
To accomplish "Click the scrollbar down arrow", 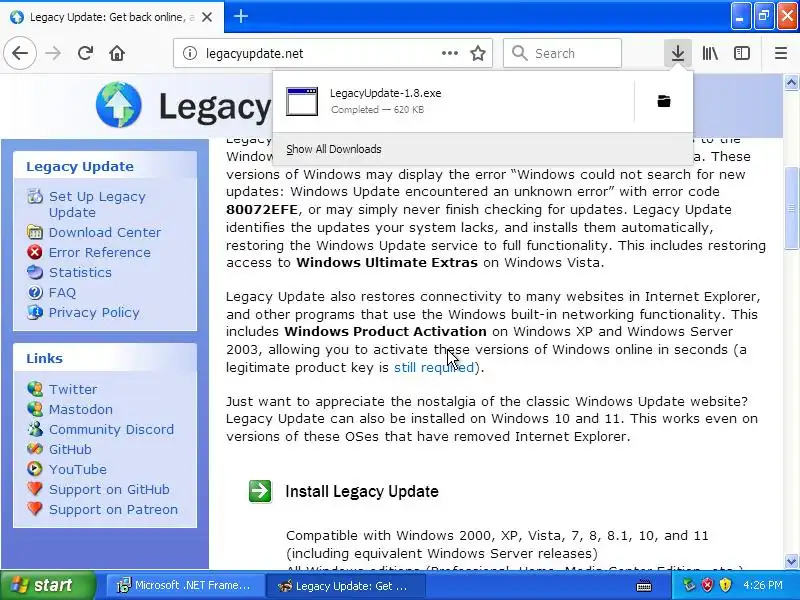I will point(791,561).
